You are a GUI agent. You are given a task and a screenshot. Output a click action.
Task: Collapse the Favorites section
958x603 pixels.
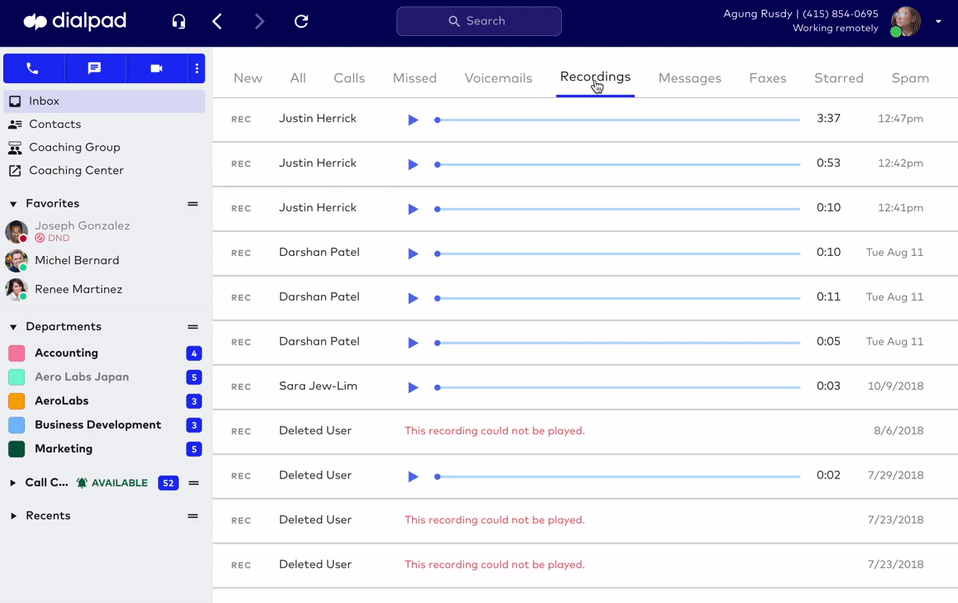point(13,203)
